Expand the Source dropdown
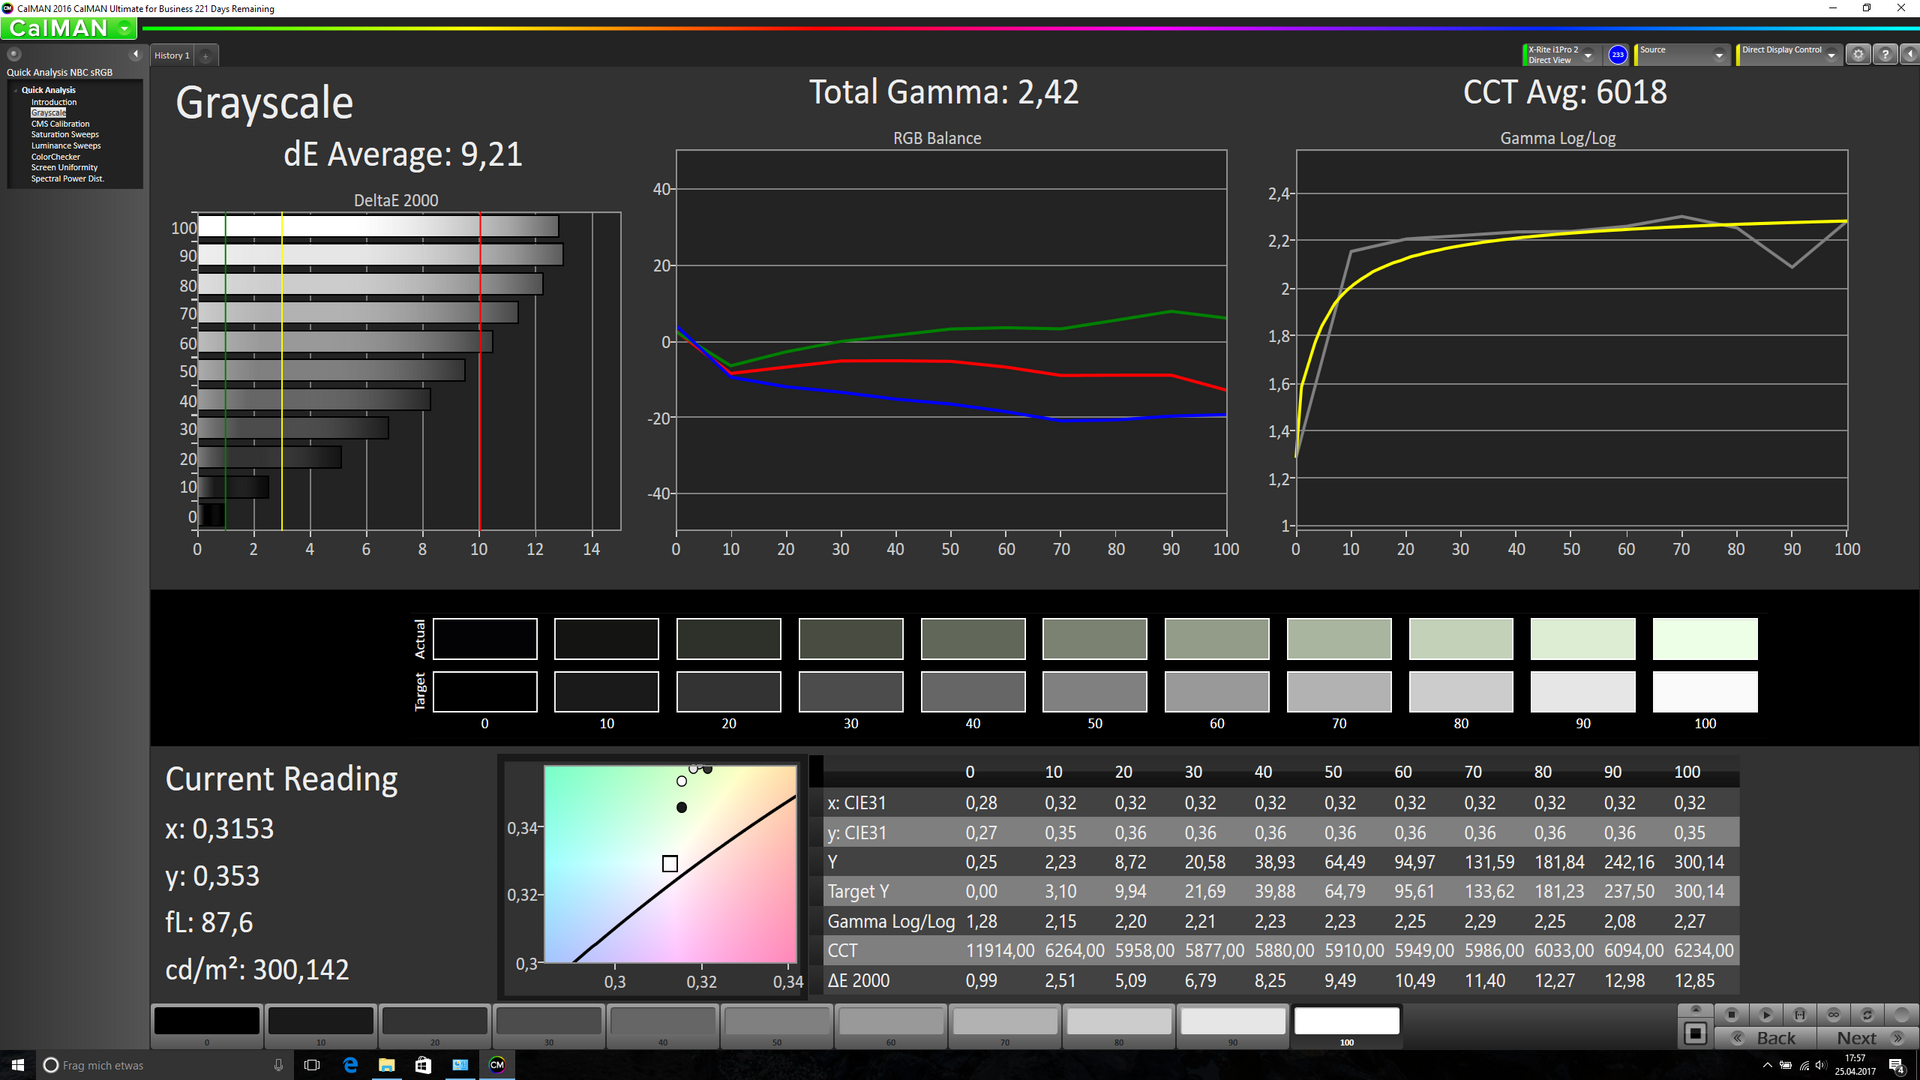The width and height of the screenshot is (1920, 1080). click(x=1719, y=56)
